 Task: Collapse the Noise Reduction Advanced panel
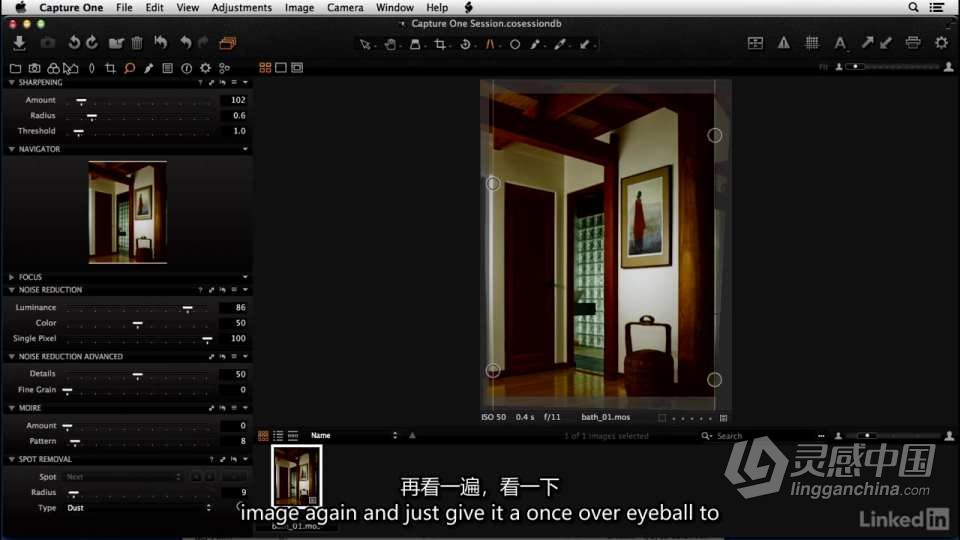point(12,356)
